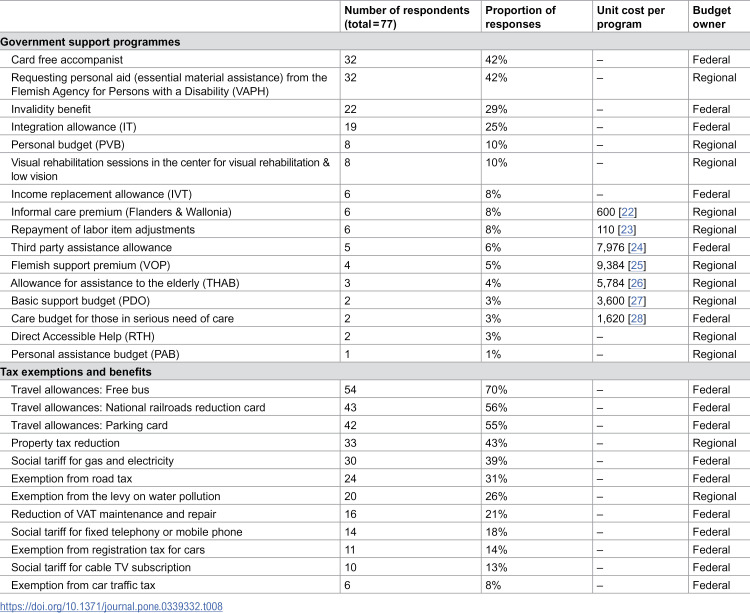Select the 'Number of respondents' column header

tap(407, 17)
